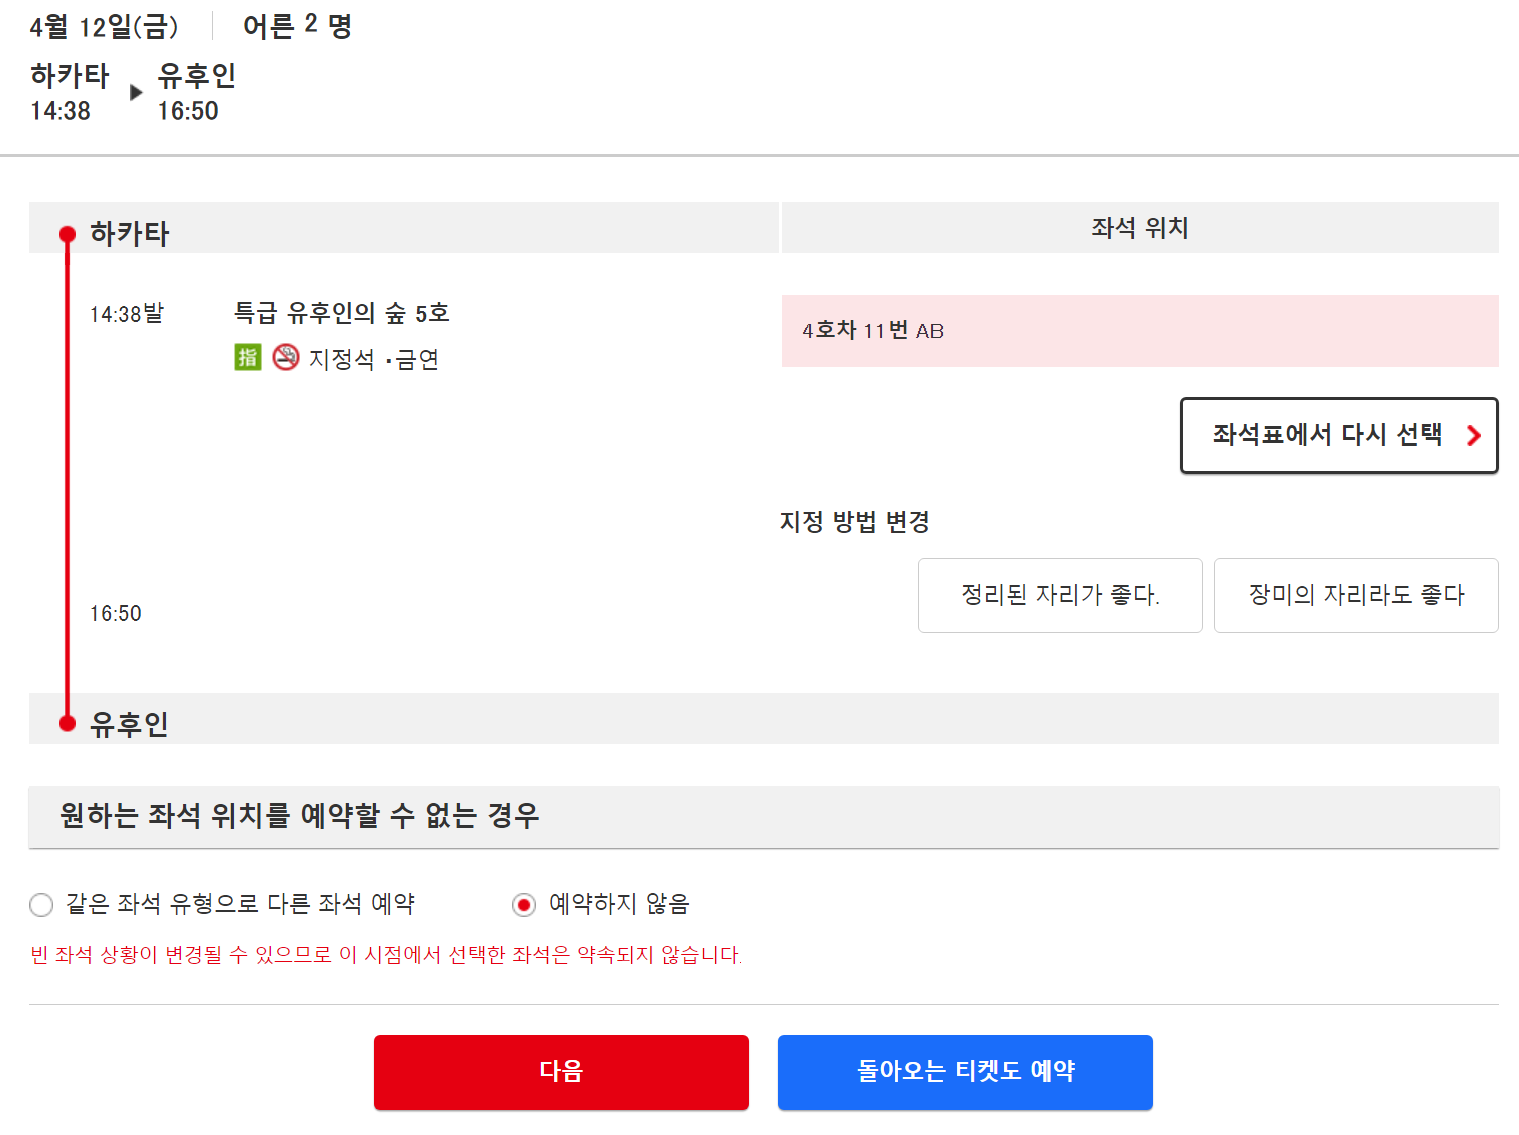The height and width of the screenshot is (1135, 1519).
Task: Click the 특급 유후인의 숲 5호 train name
Action: pos(341,313)
